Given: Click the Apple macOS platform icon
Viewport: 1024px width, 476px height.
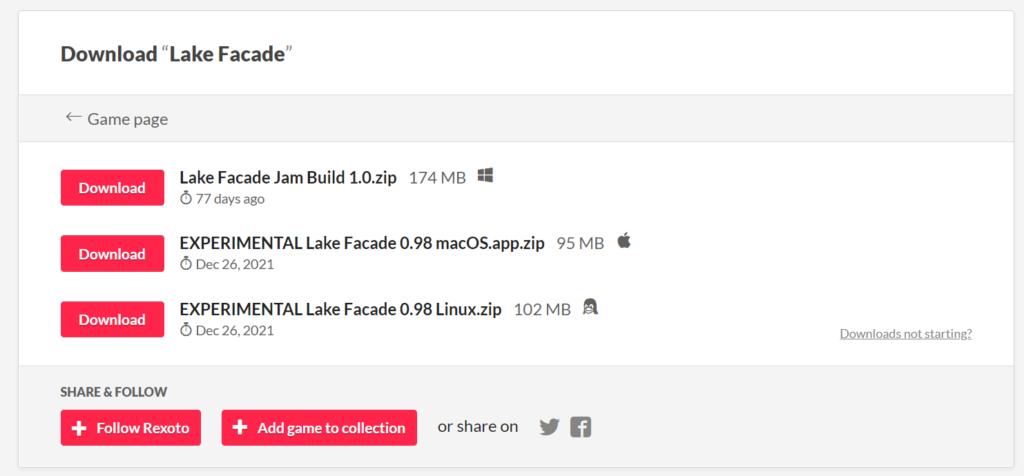Looking at the screenshot, I should coord(624,241).
